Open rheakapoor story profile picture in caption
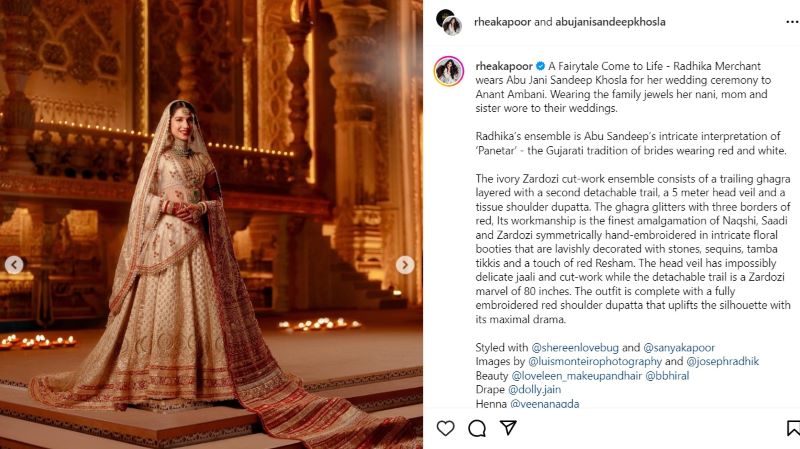Viewport: 800px width, 449px height. [448, 71]
